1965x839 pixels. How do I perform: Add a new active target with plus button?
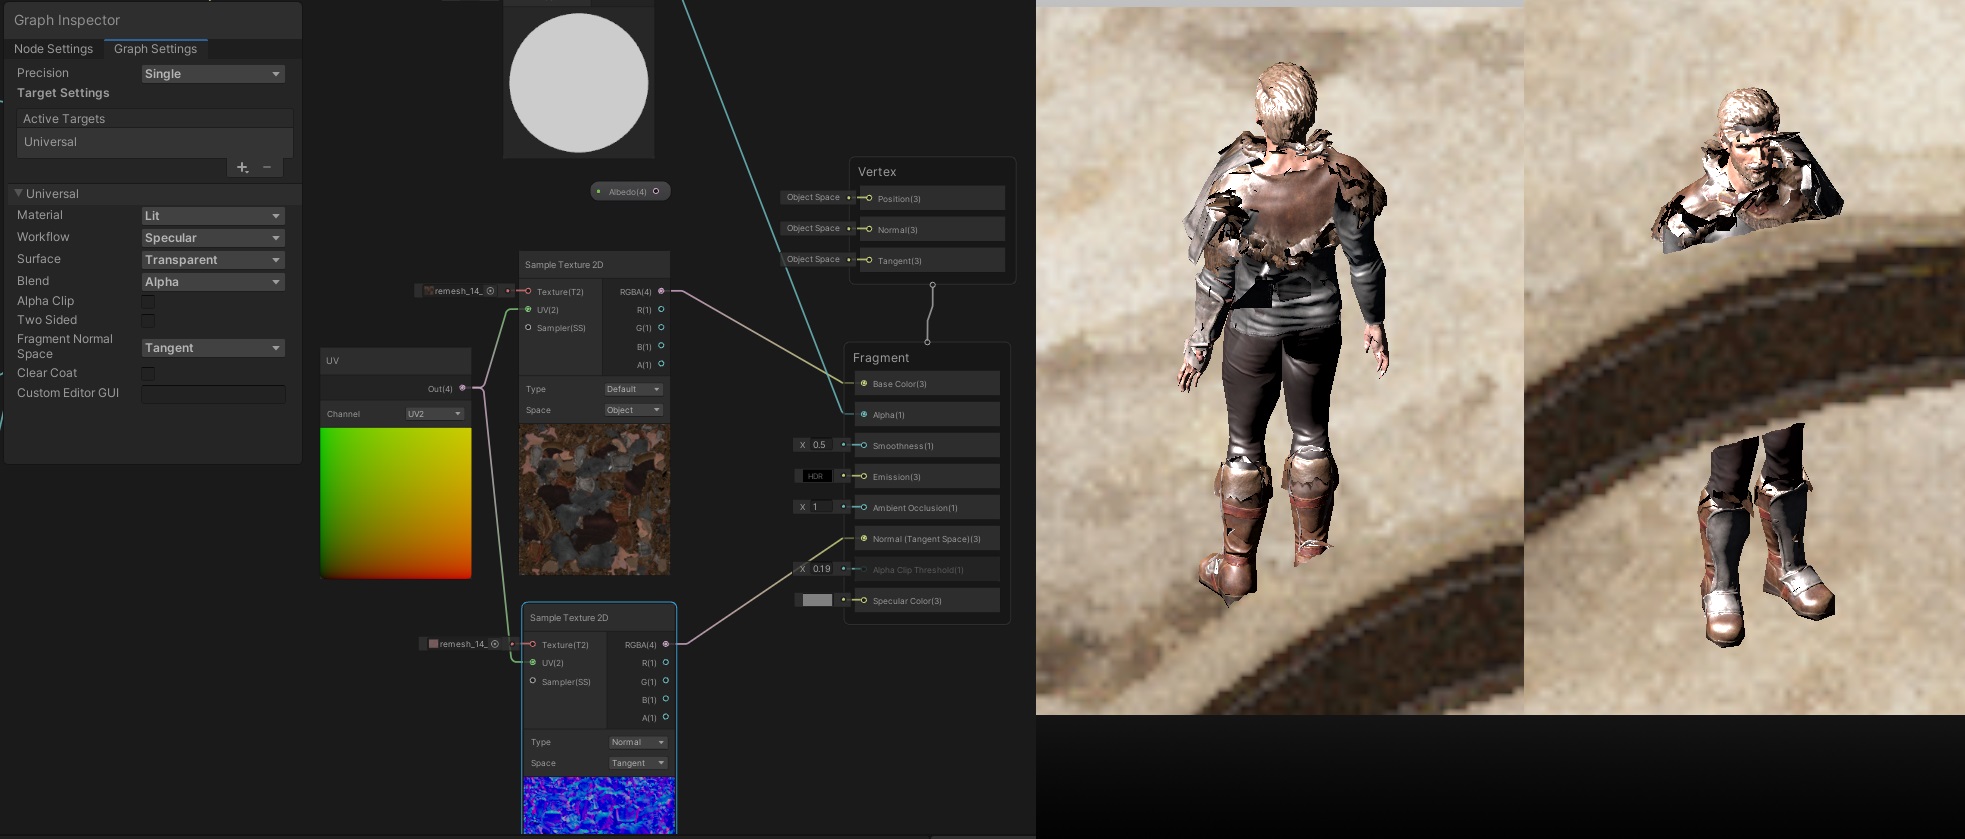pos(242,168)
